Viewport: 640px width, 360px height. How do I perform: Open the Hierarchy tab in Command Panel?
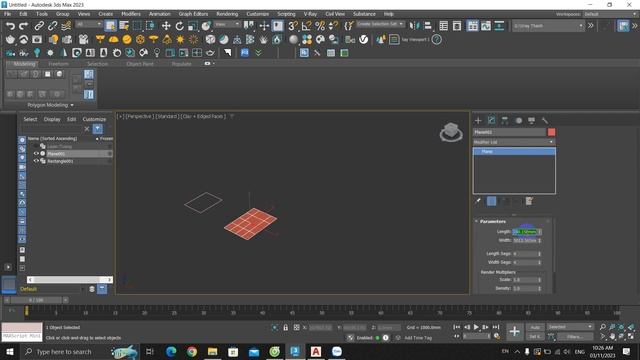(504, 120)
